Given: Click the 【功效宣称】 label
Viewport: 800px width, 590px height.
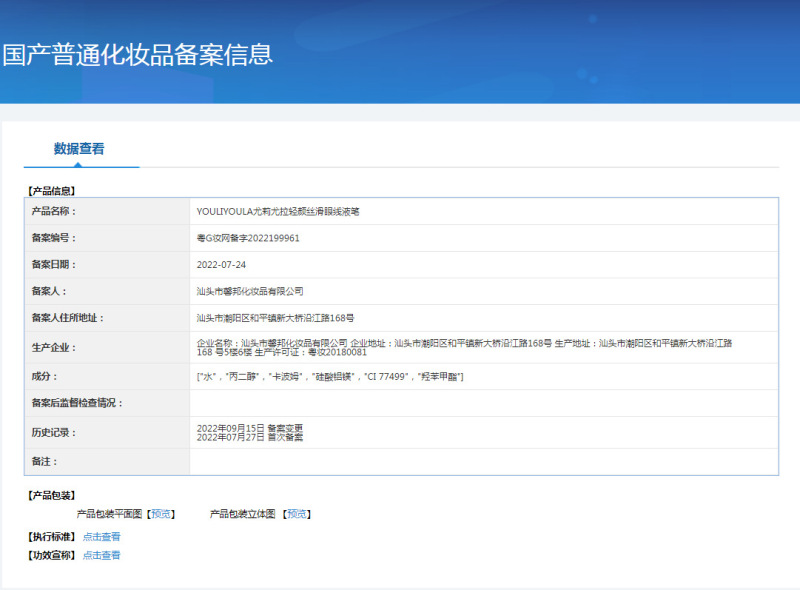Looking at the screenshot, I should [52, 555].
